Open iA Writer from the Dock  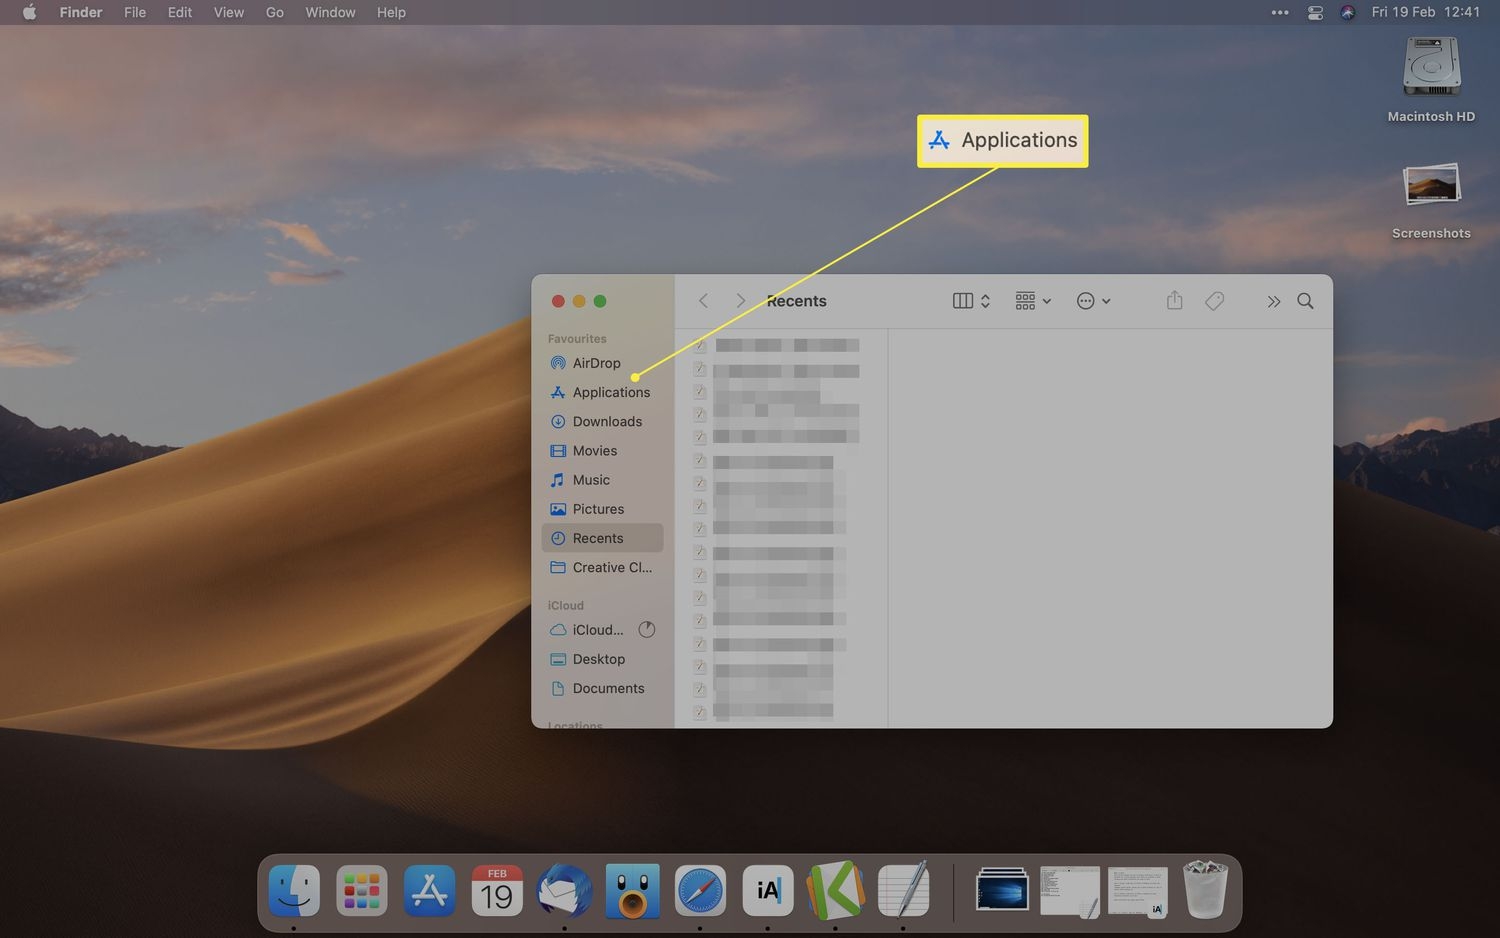point(768,890)
